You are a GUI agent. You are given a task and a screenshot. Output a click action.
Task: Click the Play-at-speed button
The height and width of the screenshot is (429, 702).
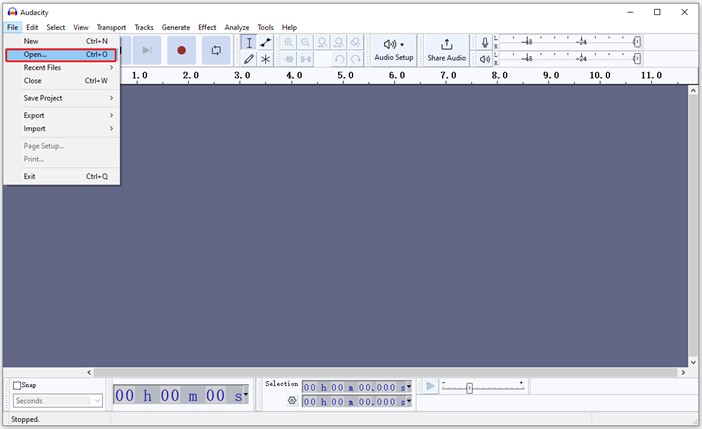(430, 386)
